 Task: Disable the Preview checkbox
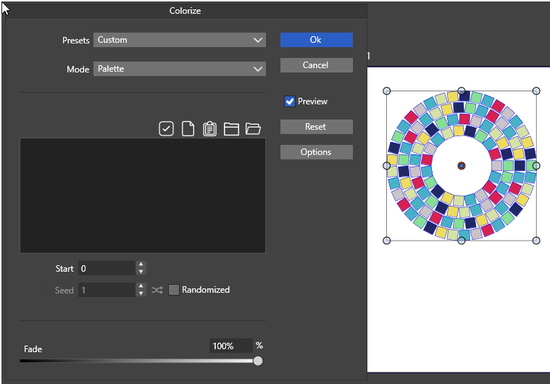point(290,101)
